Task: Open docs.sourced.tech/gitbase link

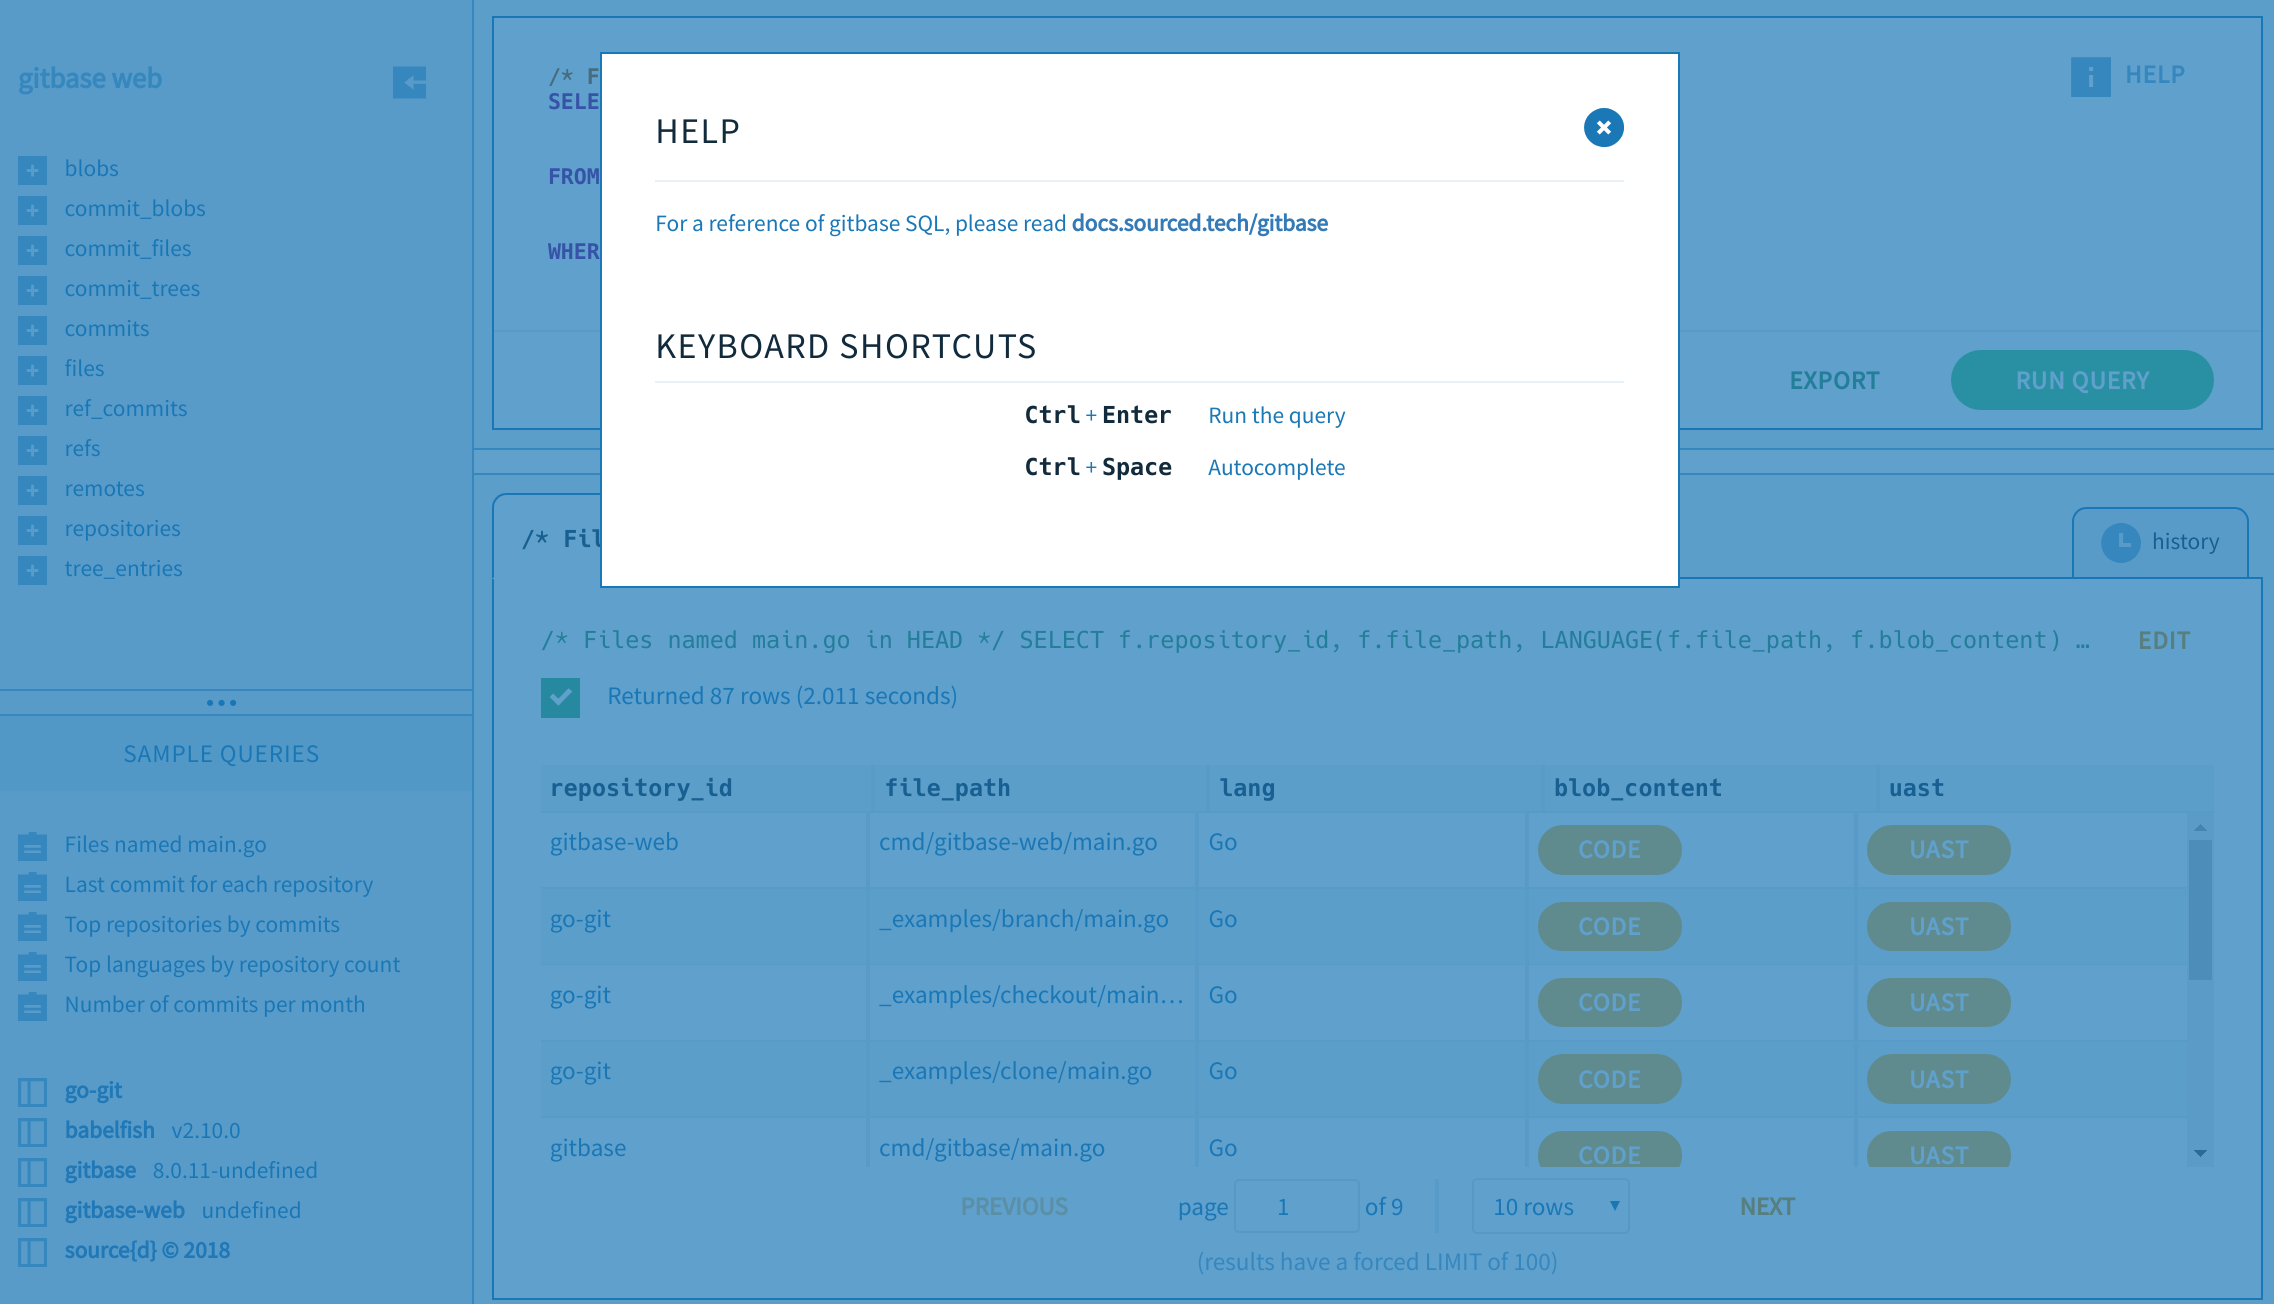Action: 1199,224
